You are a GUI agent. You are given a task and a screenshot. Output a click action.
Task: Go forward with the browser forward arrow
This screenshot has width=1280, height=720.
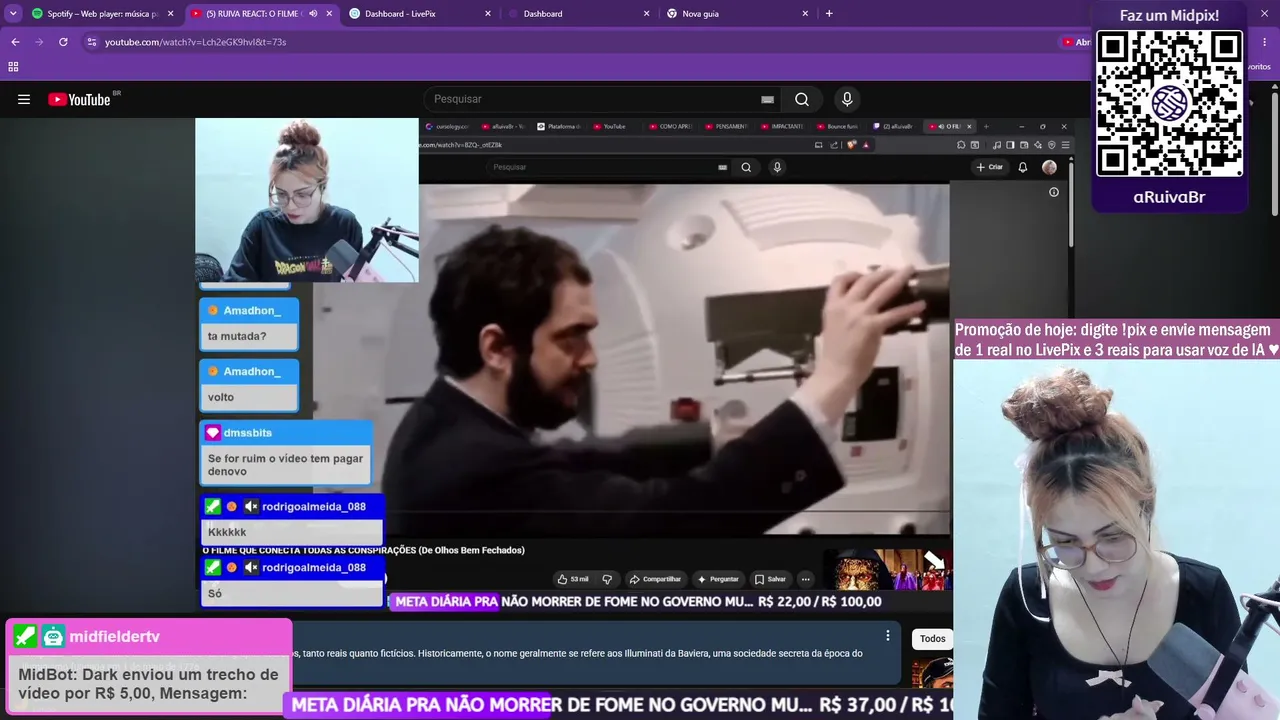click(39, 42)
